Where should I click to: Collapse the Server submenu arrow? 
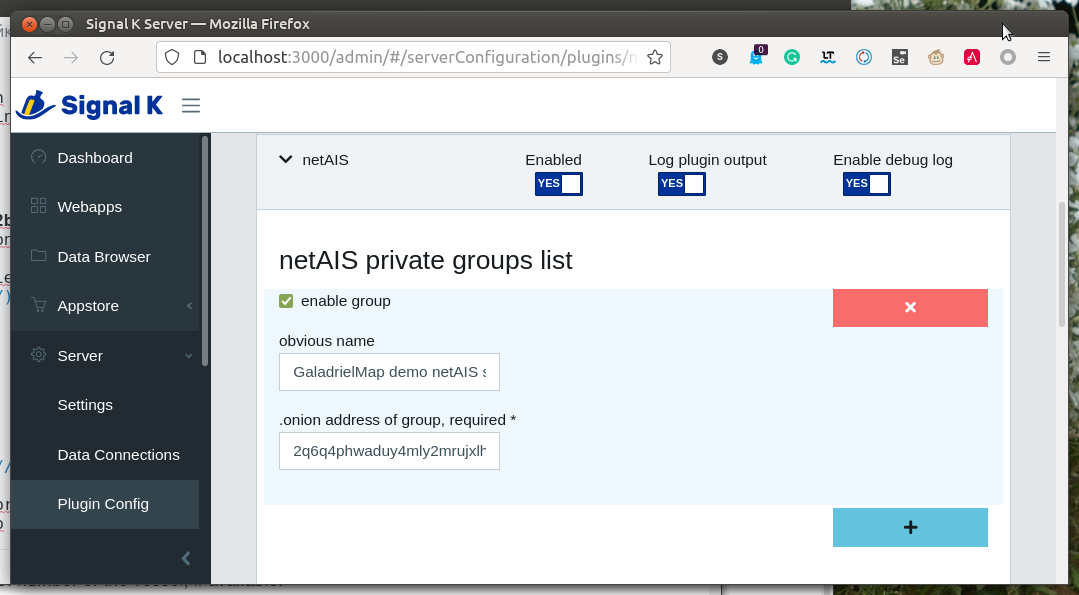point(189,356)
